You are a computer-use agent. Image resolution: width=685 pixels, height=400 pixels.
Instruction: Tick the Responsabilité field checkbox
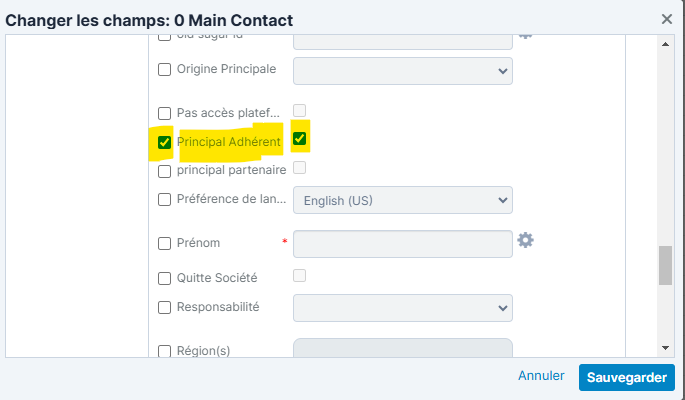[165, 307]
